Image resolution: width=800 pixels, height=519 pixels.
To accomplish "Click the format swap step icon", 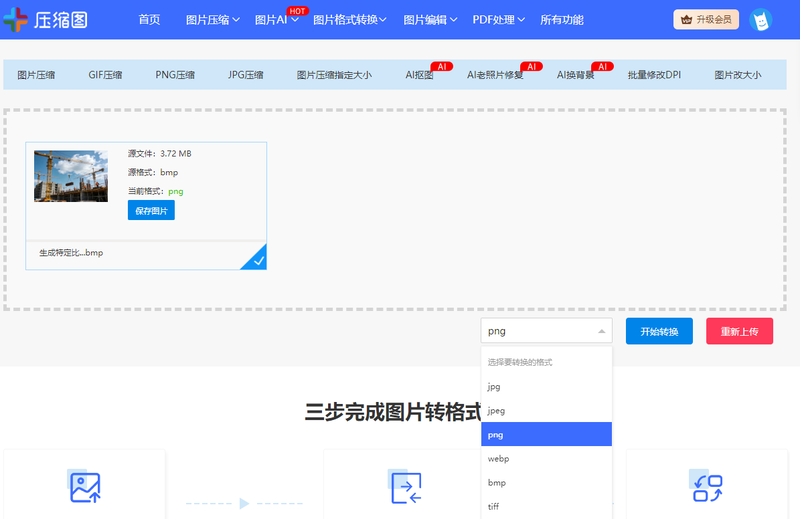I will click(706, 486).
